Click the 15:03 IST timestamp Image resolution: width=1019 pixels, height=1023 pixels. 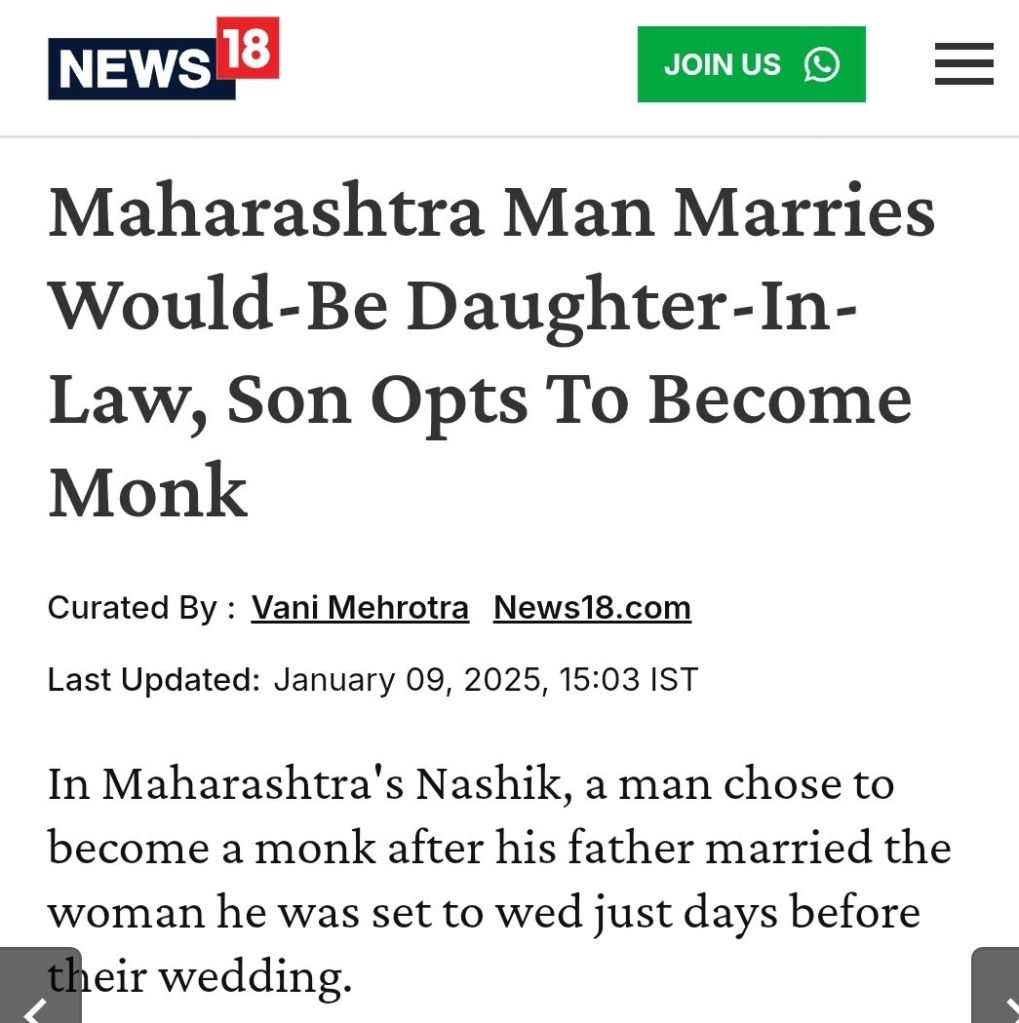pos(625,680)
